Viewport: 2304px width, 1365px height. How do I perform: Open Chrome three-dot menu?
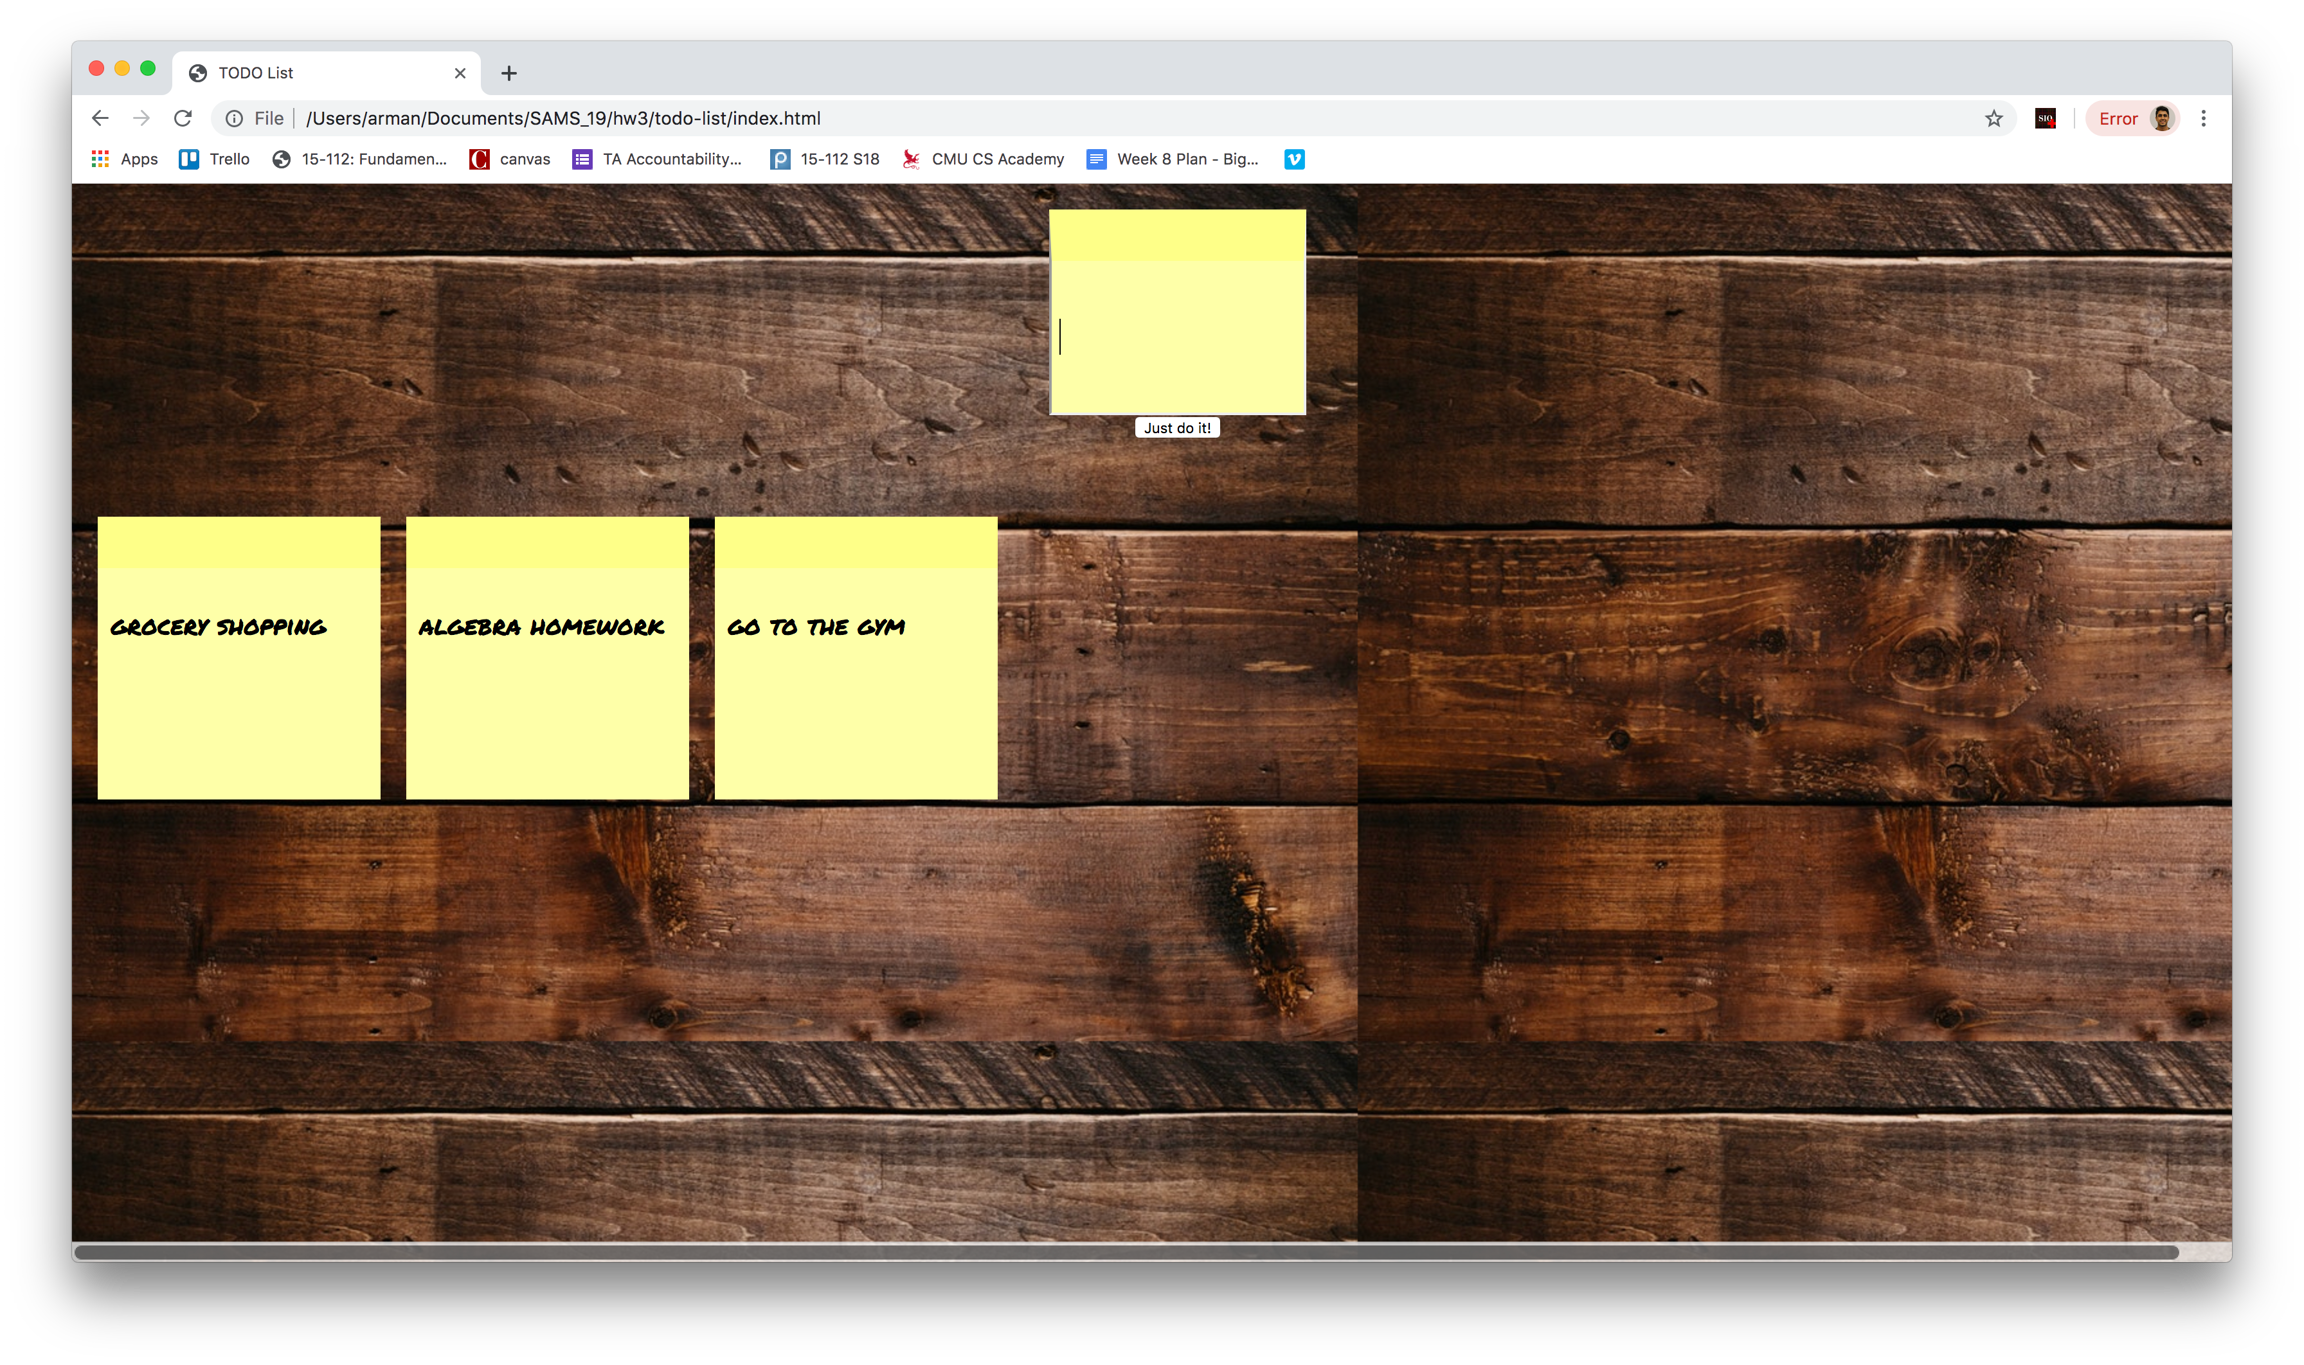(2203, 118)
